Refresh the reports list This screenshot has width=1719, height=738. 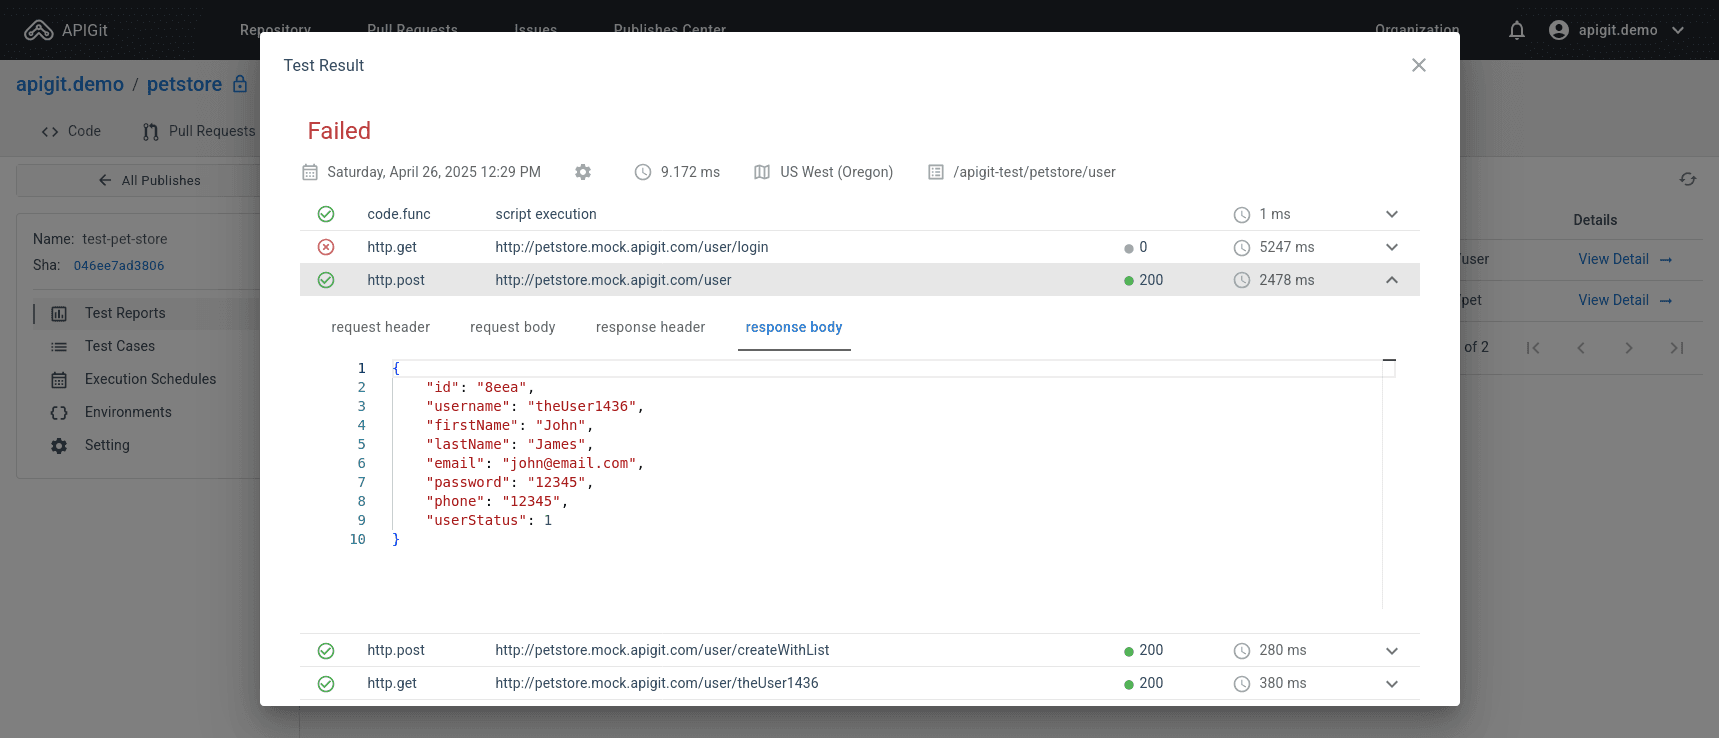(x=1688, y=179)
